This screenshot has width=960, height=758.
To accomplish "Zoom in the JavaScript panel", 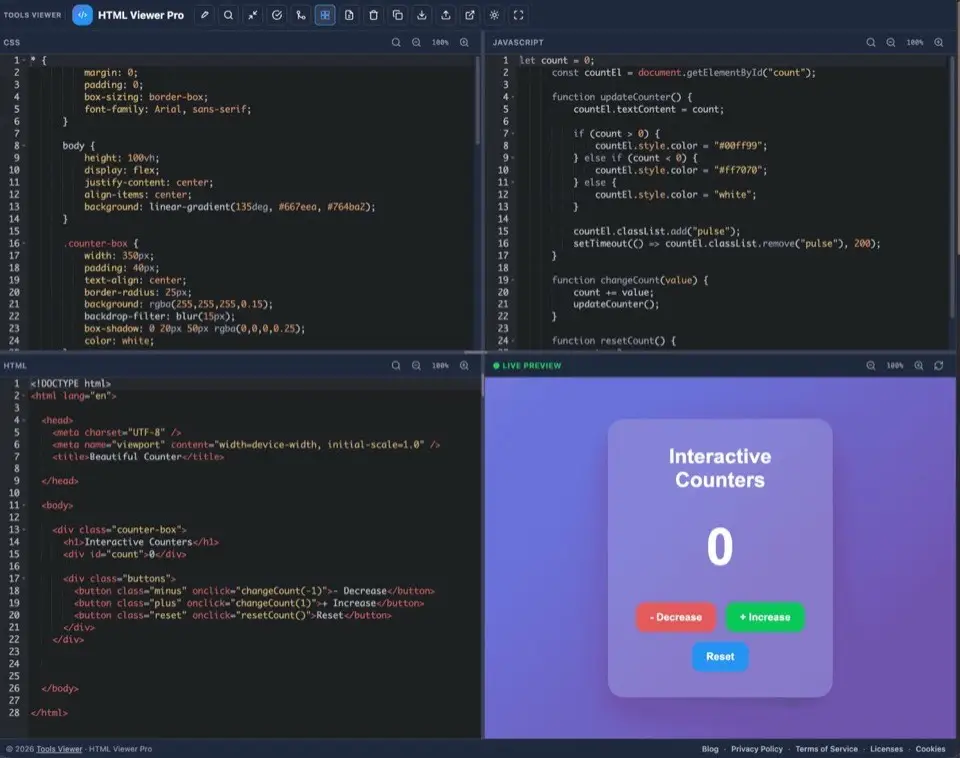I will [939, 42].
